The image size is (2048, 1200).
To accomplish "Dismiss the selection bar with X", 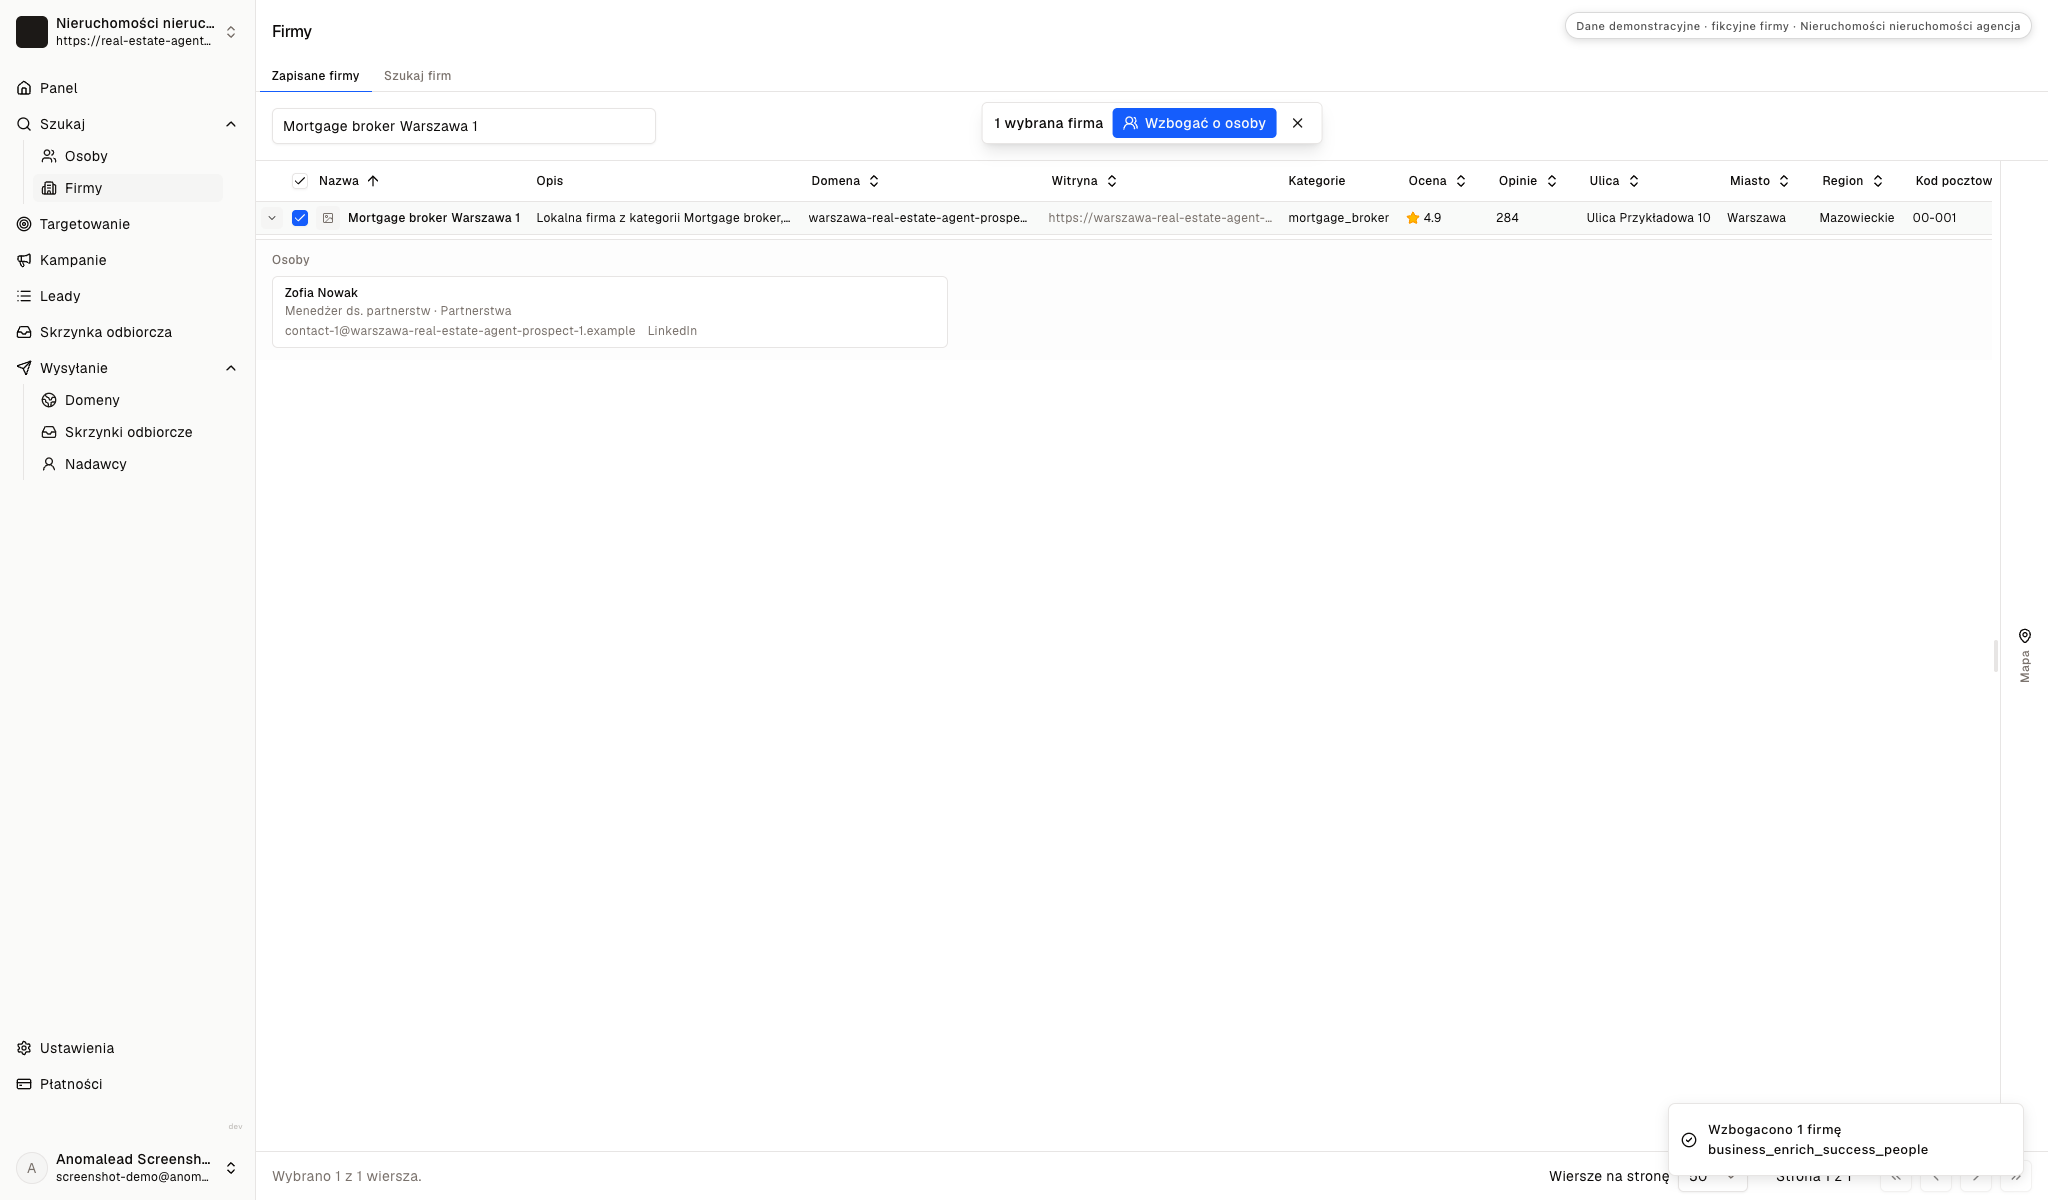I will pyautogui.click(x=1297, y=123).
